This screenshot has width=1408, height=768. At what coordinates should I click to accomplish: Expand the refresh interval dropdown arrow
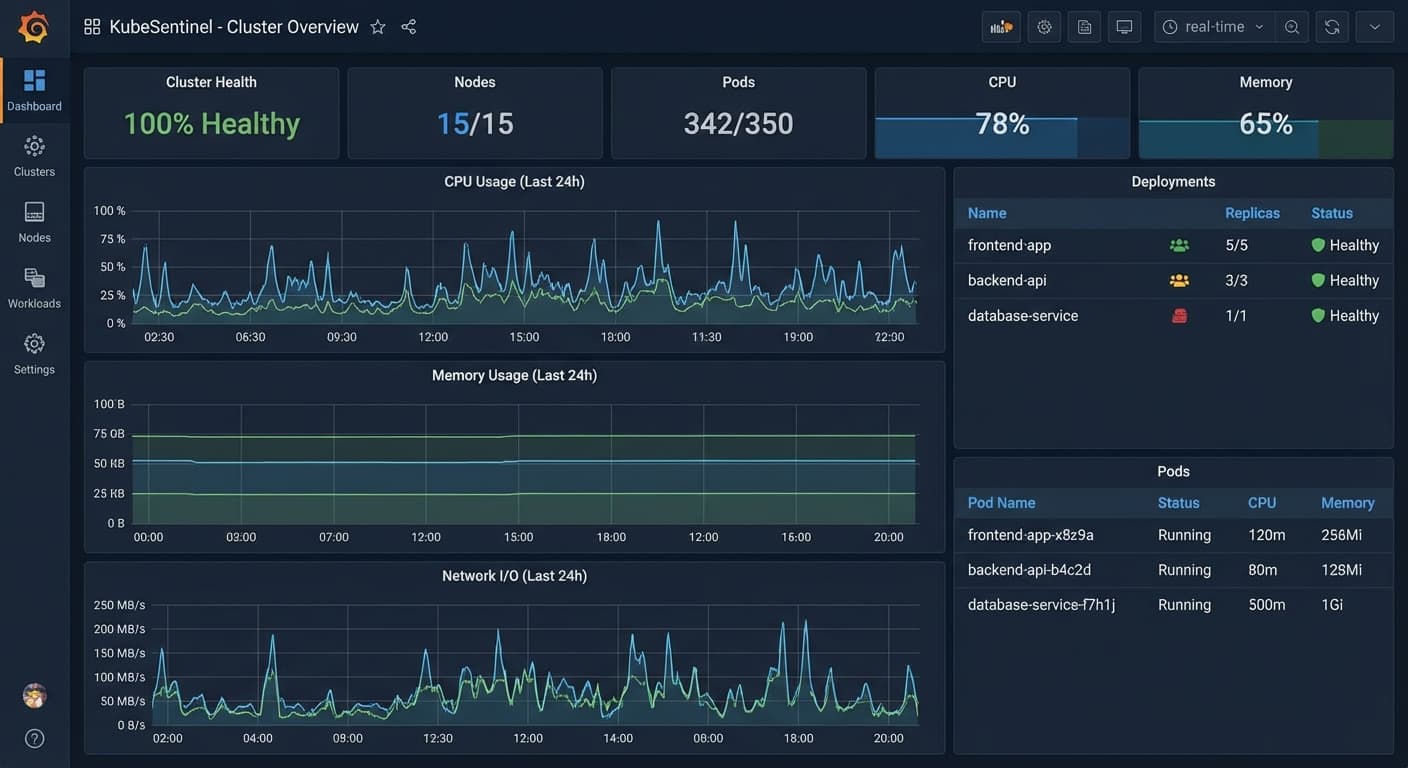click(x=1375, y=27)
